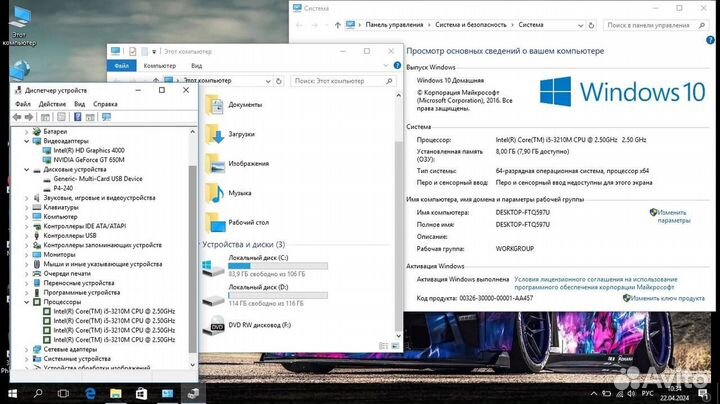The image size is (720, 404).
Task: Switch to details view in This PC
Action: (383, 346)
